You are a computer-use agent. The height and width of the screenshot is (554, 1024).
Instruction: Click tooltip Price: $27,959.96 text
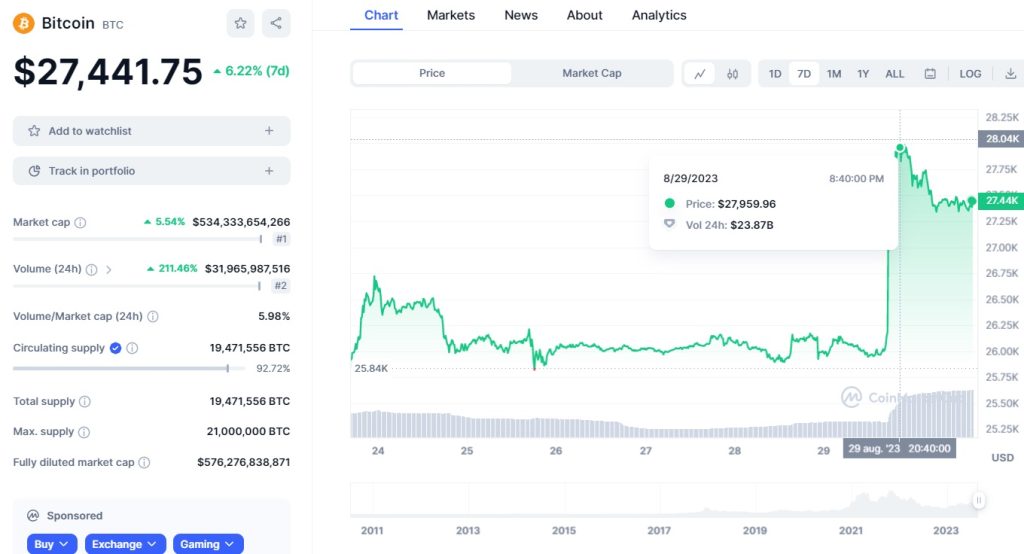click(731, 204)
